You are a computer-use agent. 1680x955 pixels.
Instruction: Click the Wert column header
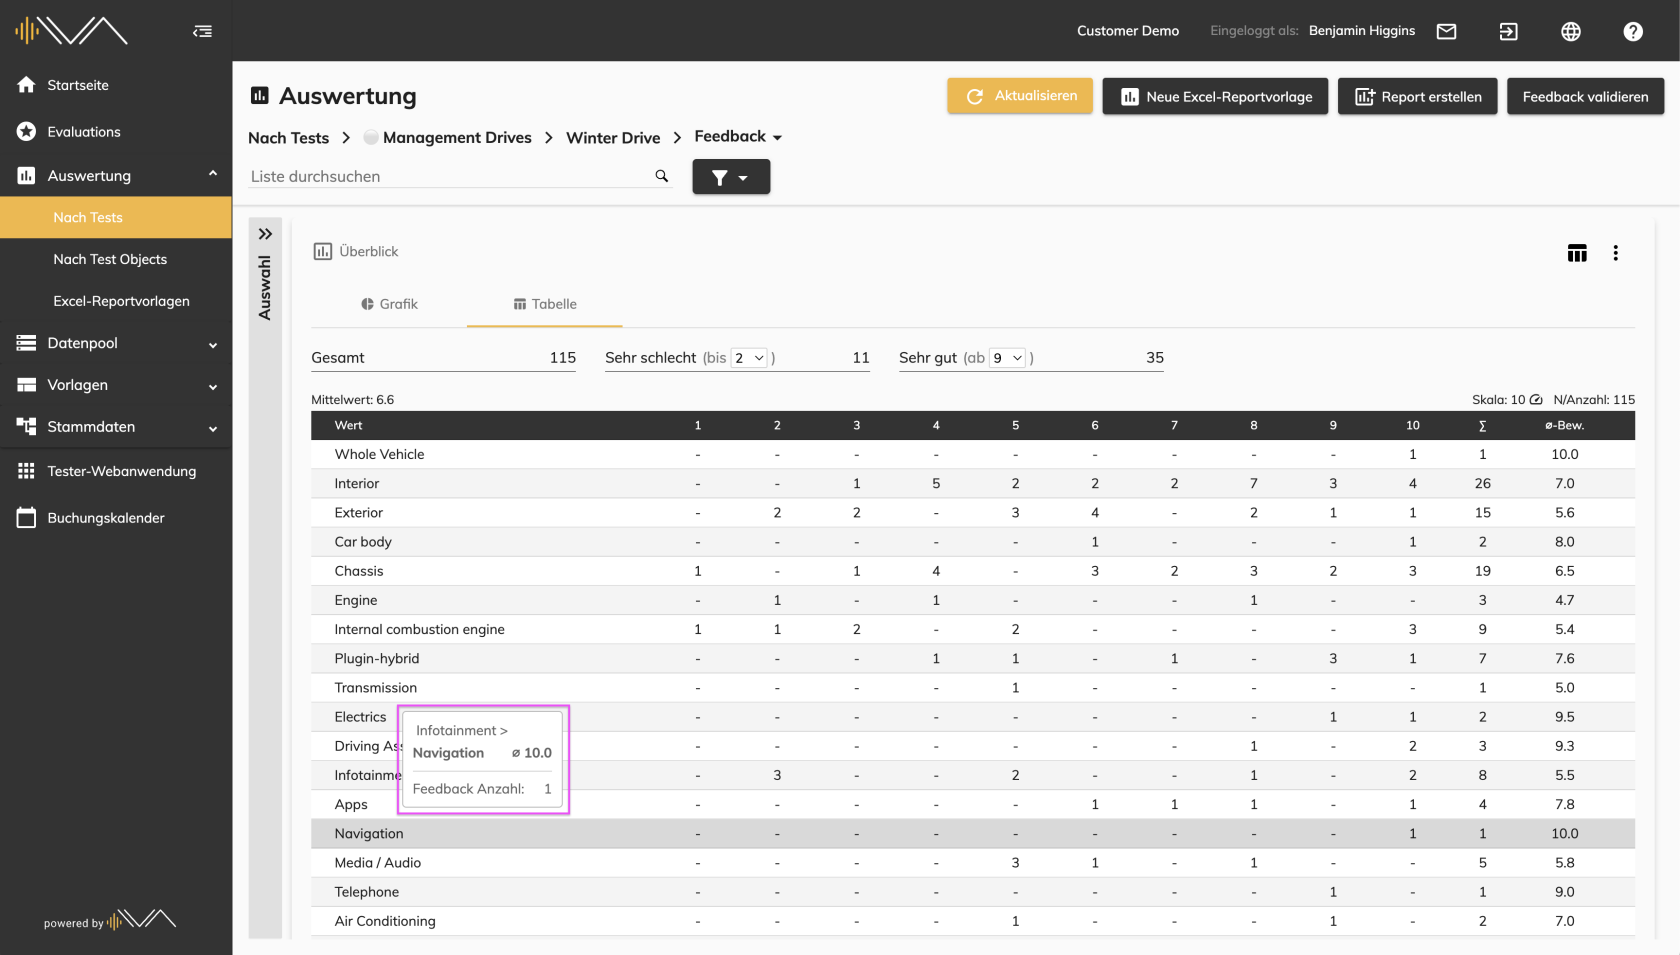348,425
